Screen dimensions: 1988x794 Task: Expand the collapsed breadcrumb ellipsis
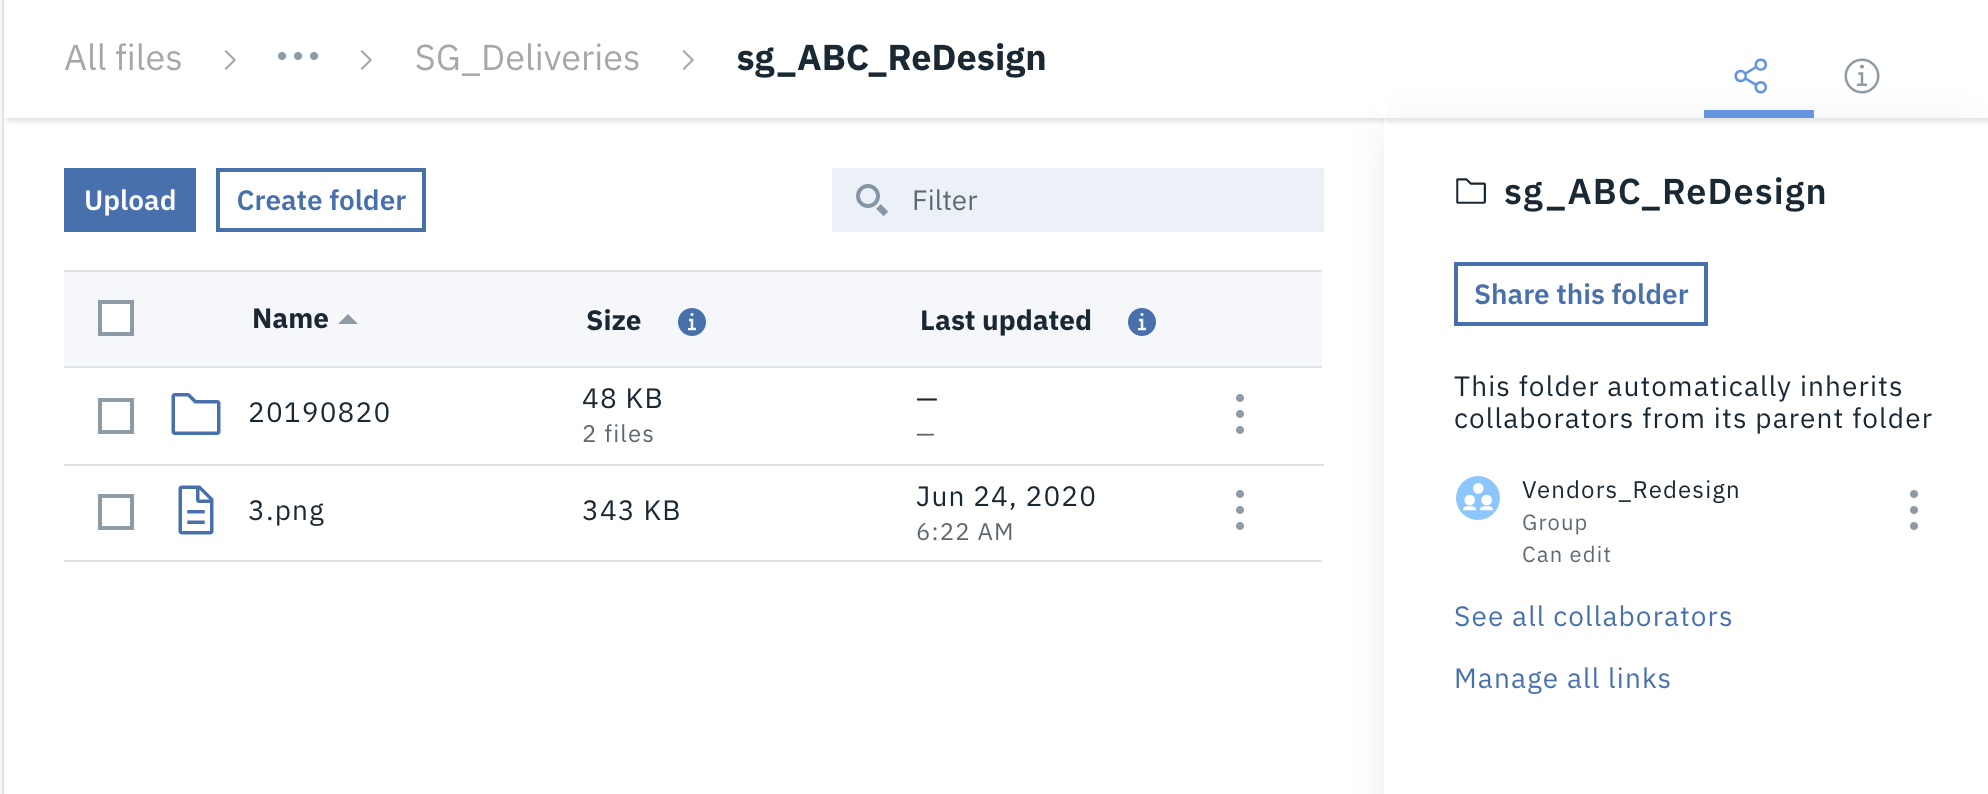pos(298,57)
